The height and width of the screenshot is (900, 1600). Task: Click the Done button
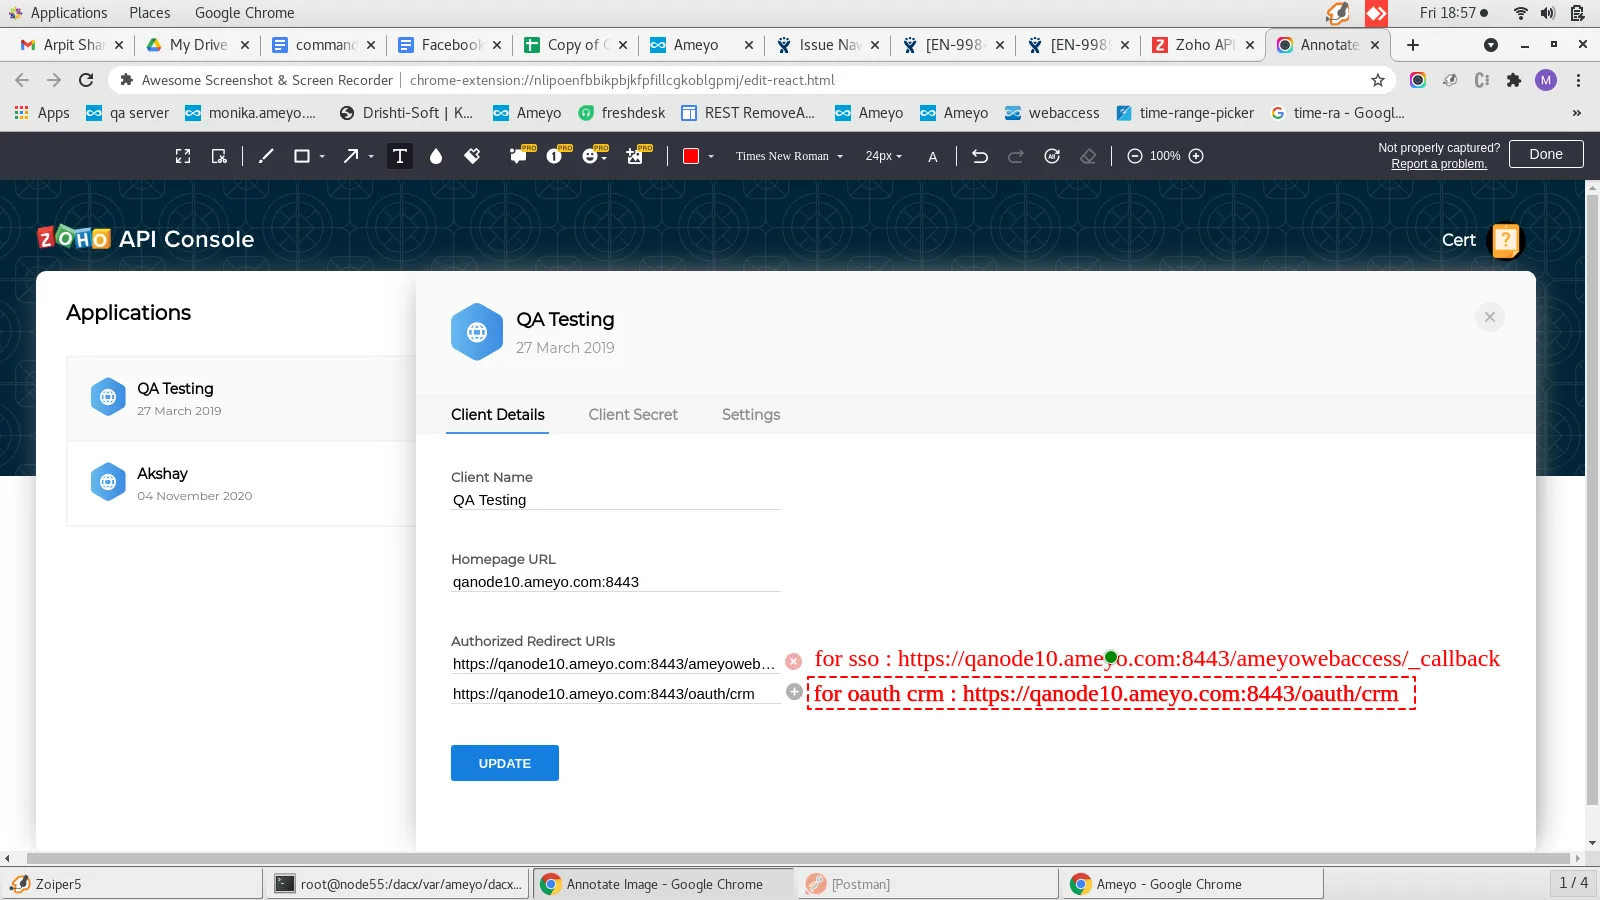(1546, 154)
